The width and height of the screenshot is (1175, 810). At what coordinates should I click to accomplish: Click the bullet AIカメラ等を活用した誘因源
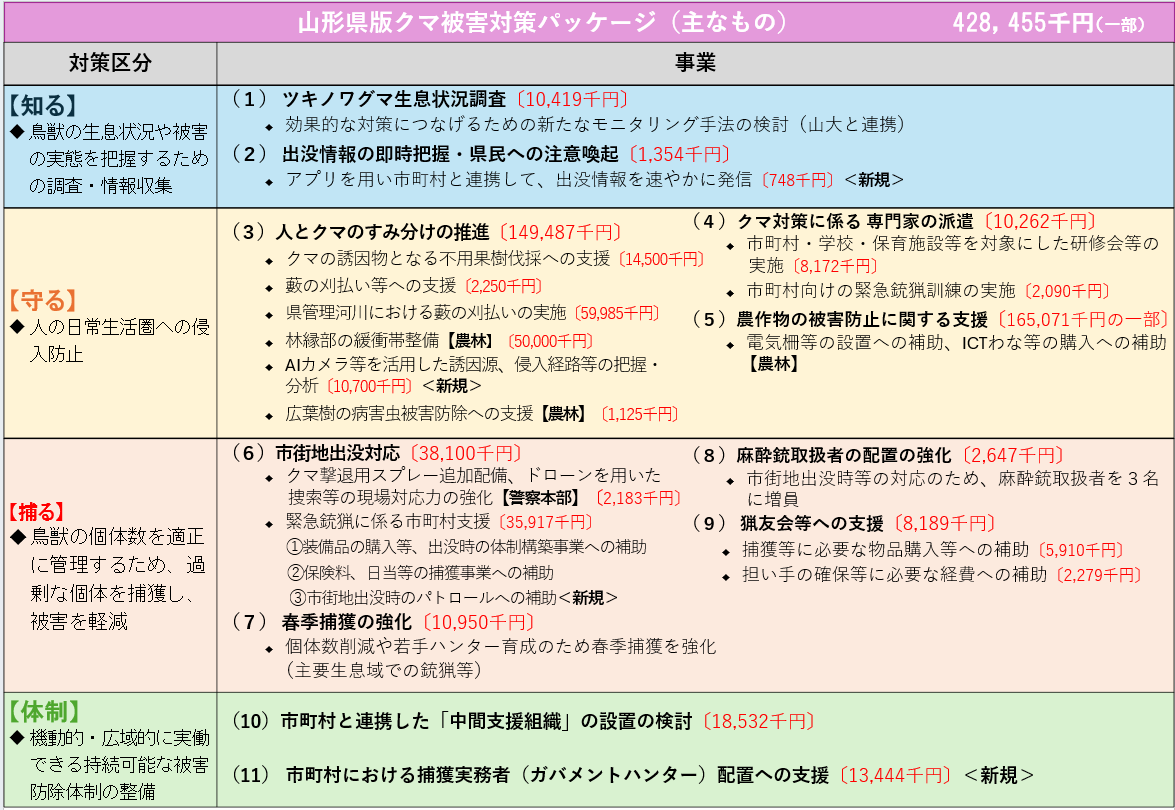pos(471,375)
